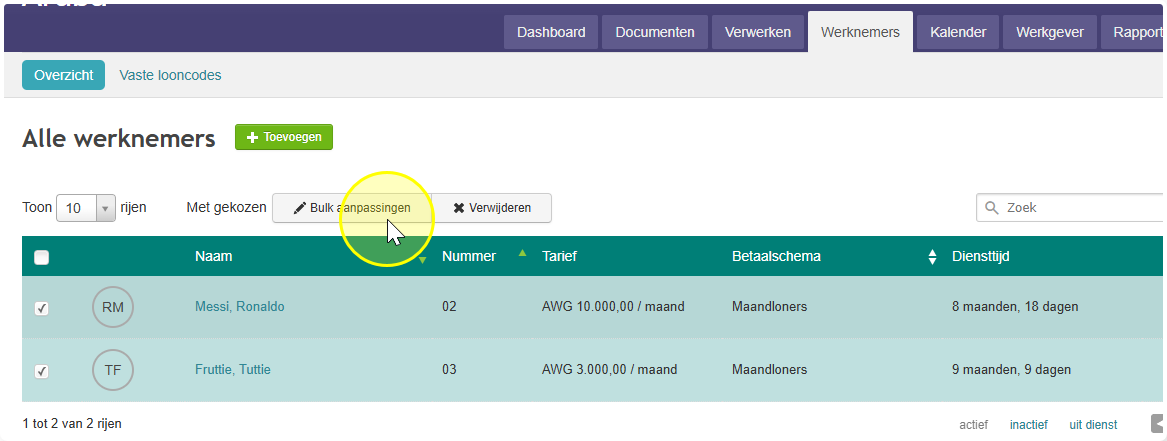Click the Overzicht sub-tab button
The width and height of the screenshot is (1167, 441).
[x=63, y=75]
